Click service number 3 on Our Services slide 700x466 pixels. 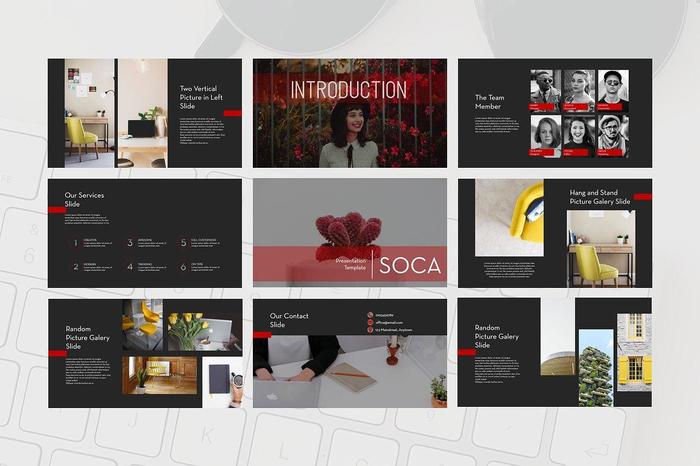click(129, 243)
